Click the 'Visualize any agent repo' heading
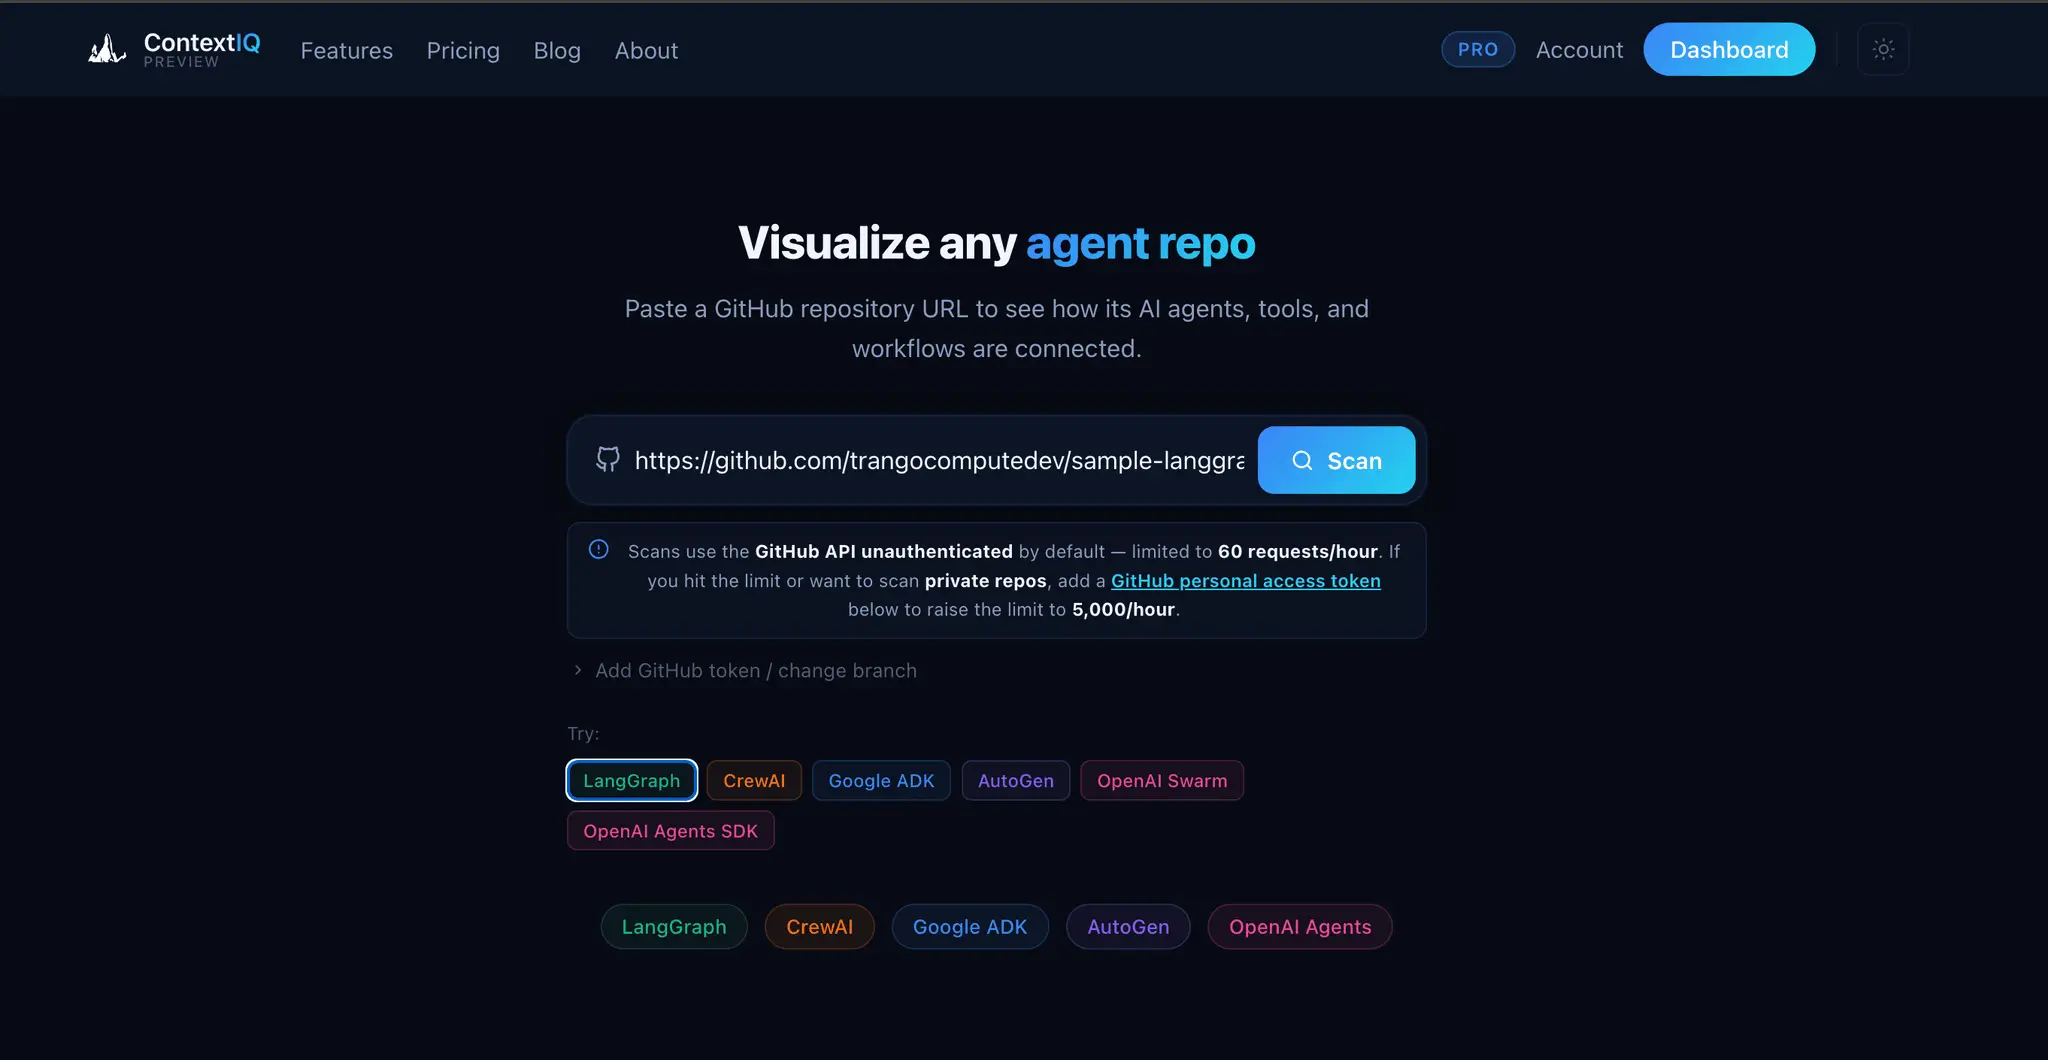Image resolution: width=2048 pixels, height=1060 pixels. coord(997,243)
